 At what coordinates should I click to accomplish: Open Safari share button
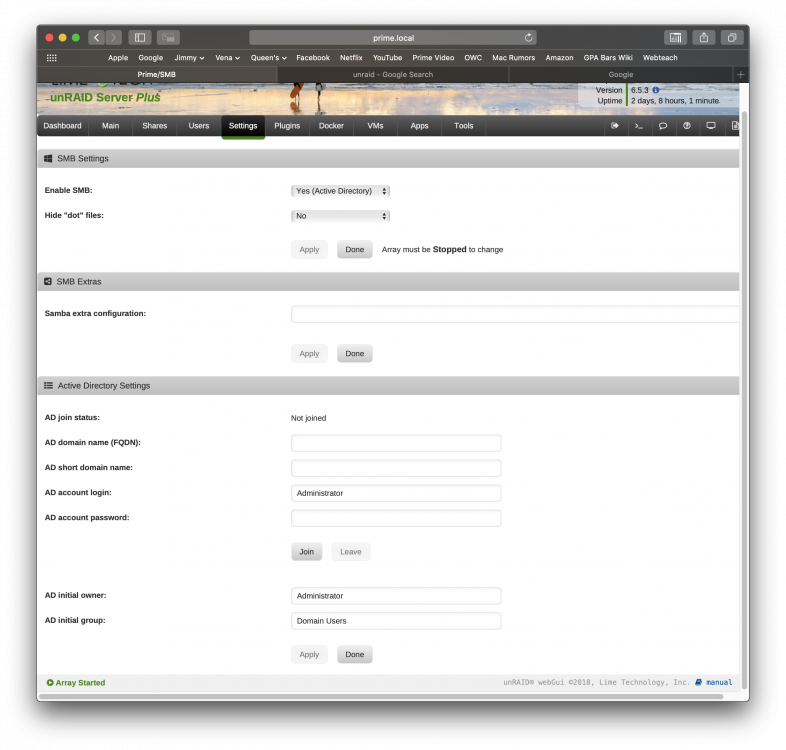click(x=704, y=38)
